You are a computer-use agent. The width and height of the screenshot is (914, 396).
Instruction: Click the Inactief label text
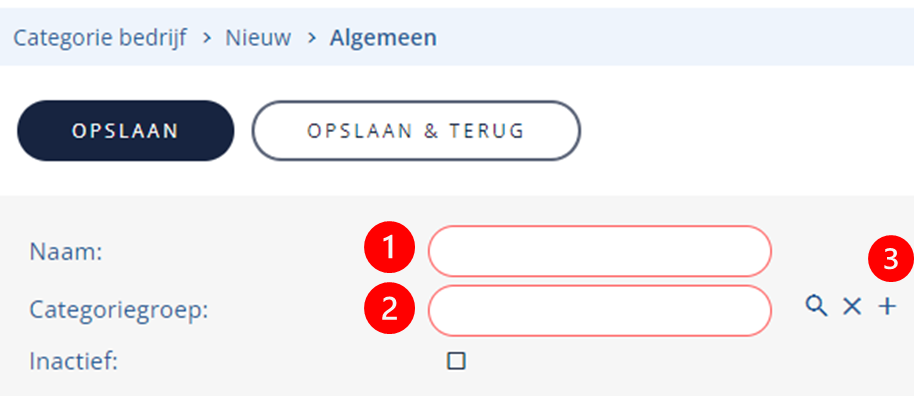[74, 362]
